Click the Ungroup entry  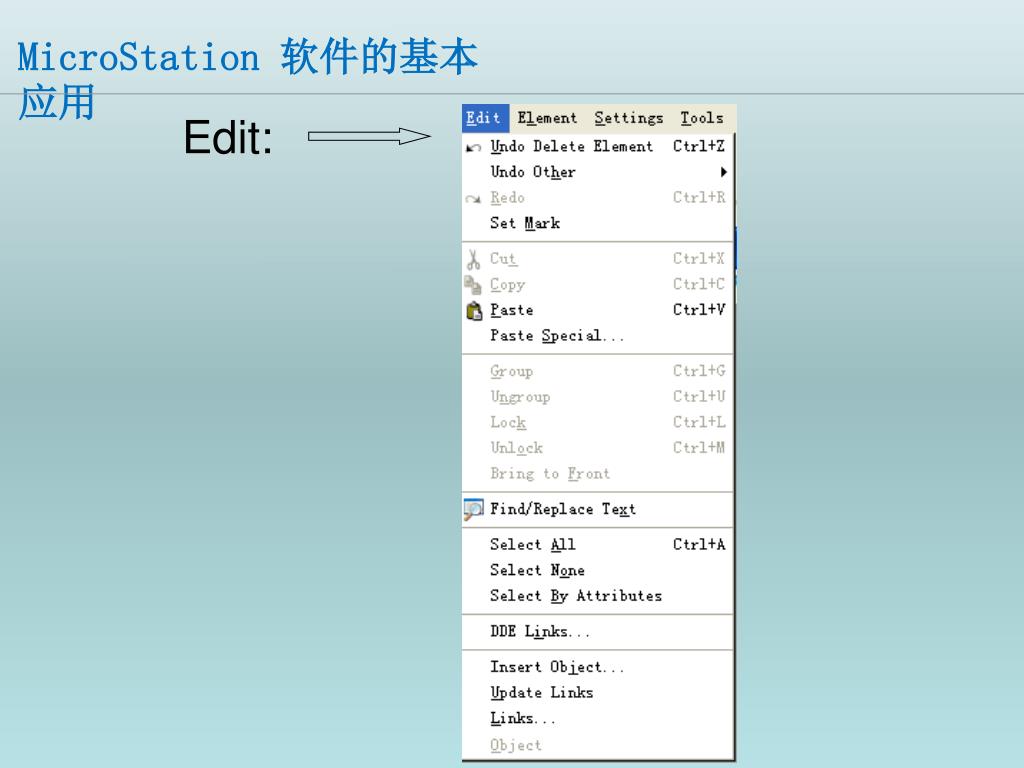point(598,396)
